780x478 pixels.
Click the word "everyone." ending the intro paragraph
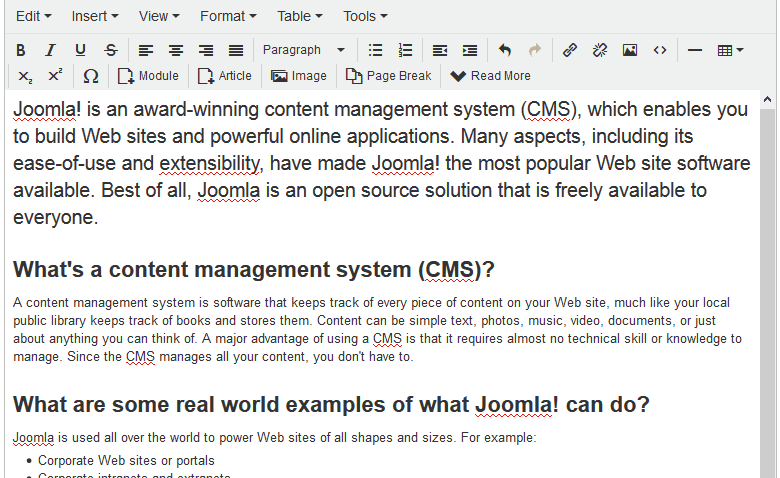click(56, 218)
